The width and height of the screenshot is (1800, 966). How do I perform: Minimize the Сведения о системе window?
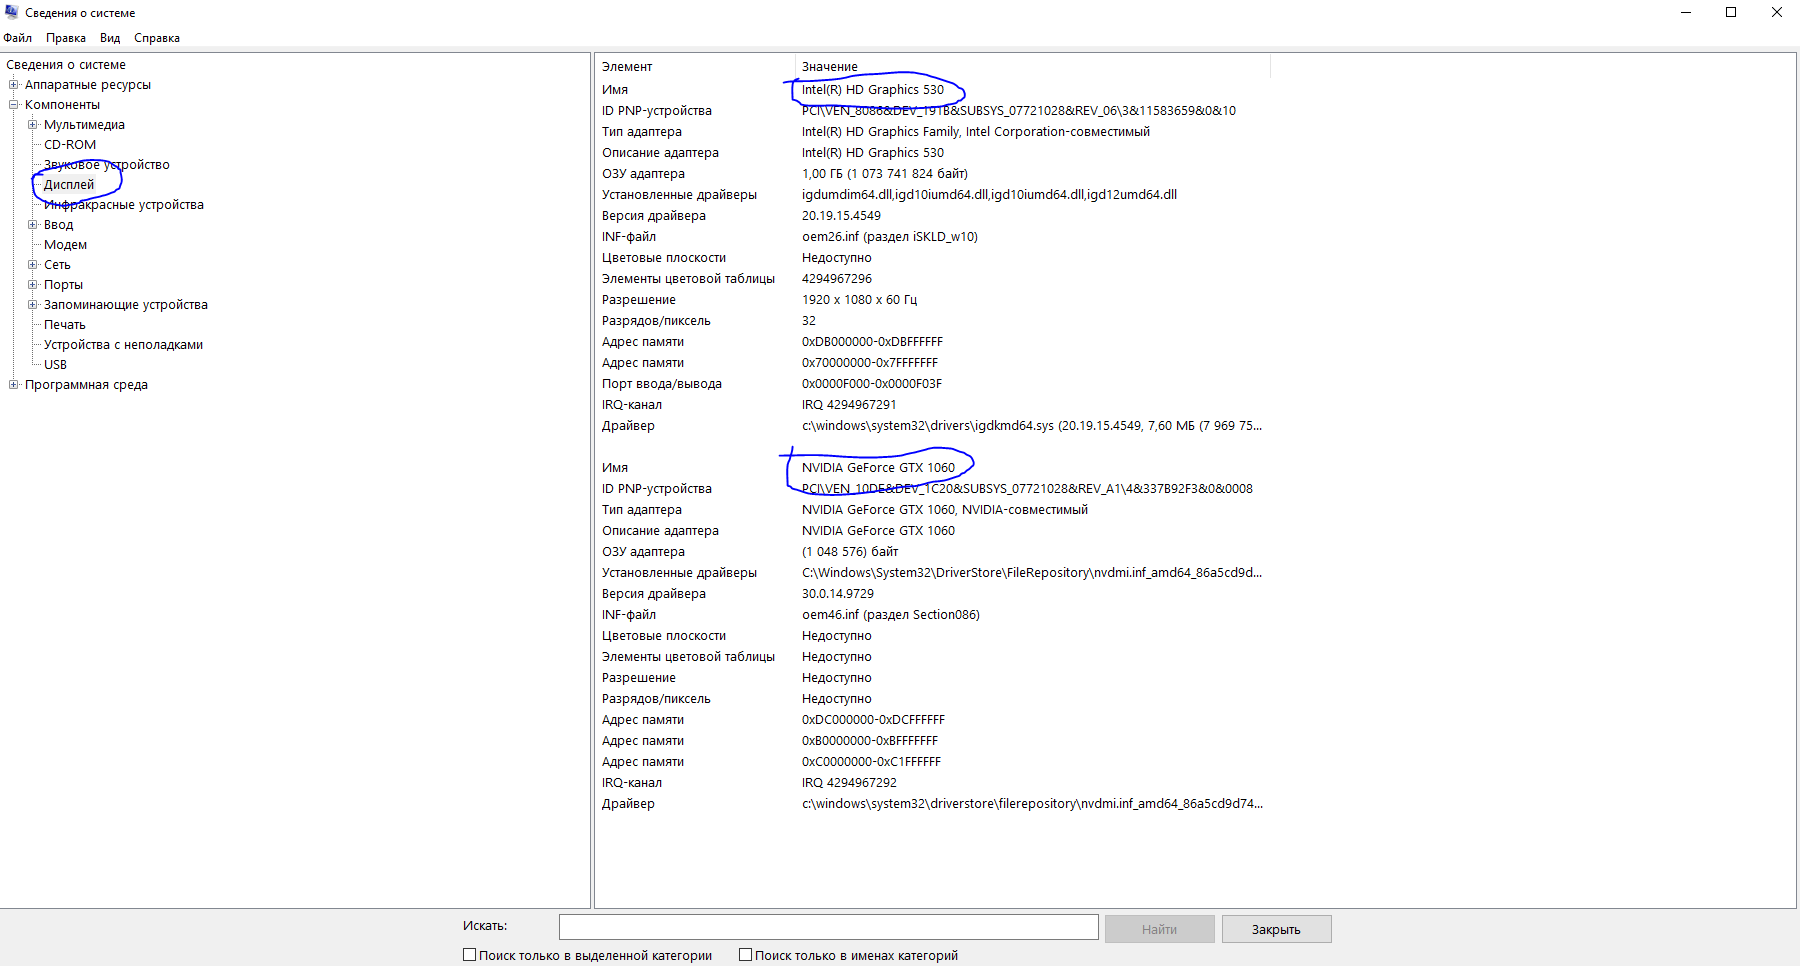tap(1686, 13)
